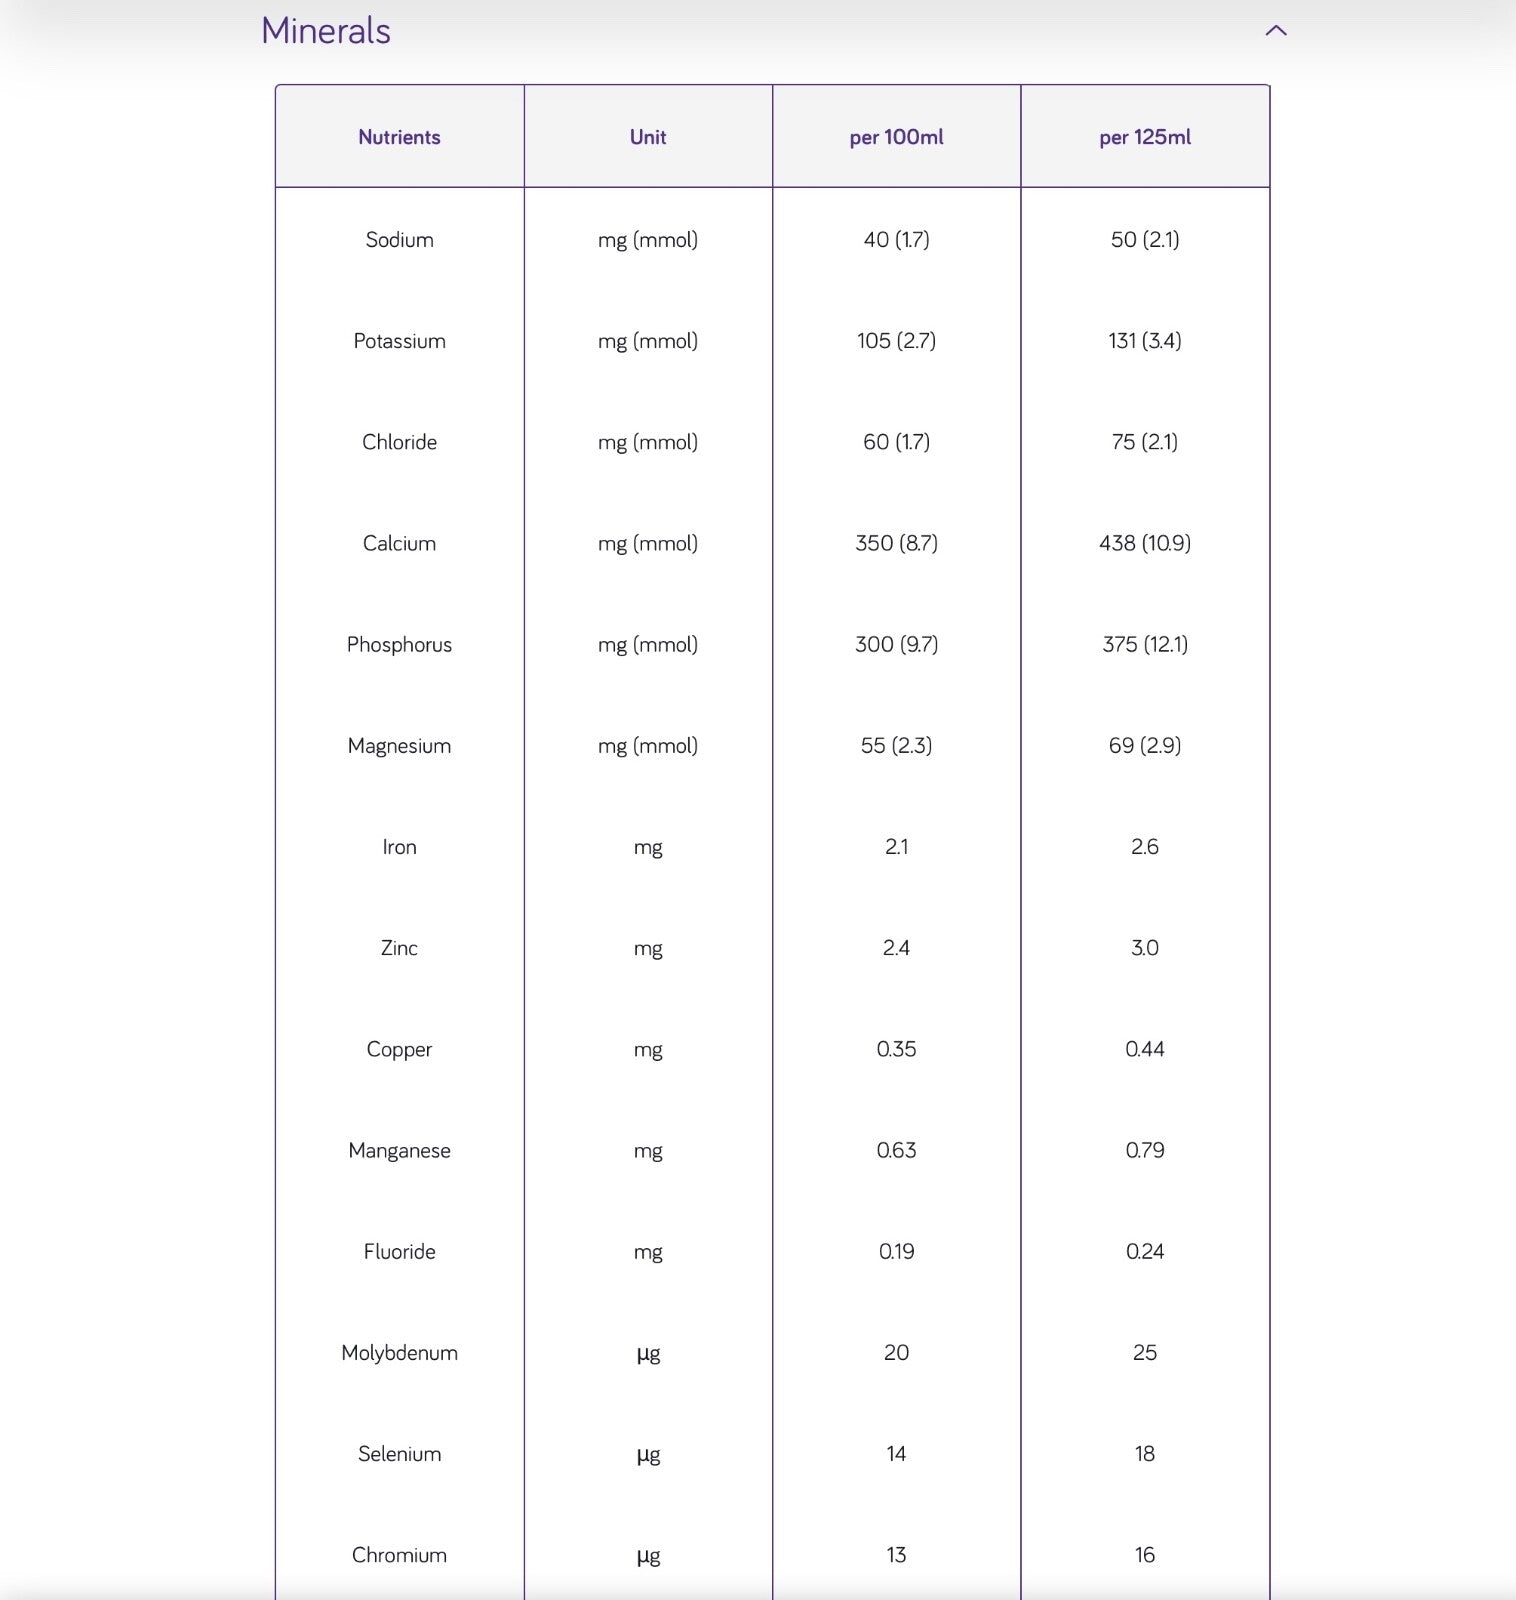Select the Magnesium nutrient name
This screenshot has width=1516, height=1600.
pyautogui.click(x=399, y=746)
